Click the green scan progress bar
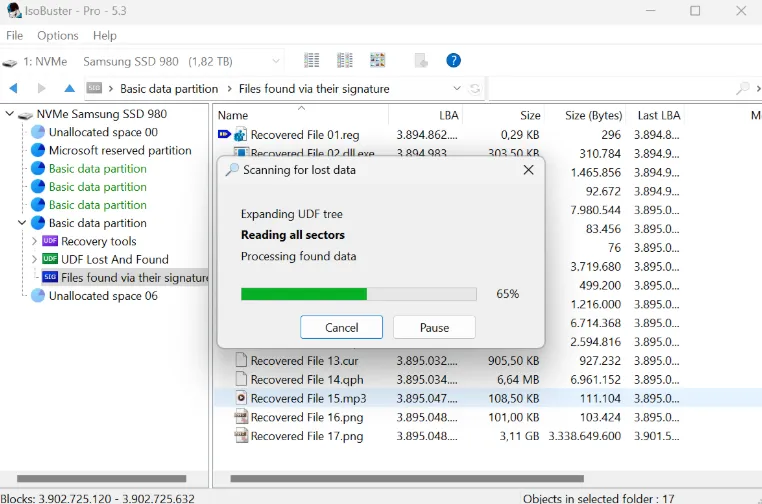The image size is (762, 504). (x=359, y=294)
